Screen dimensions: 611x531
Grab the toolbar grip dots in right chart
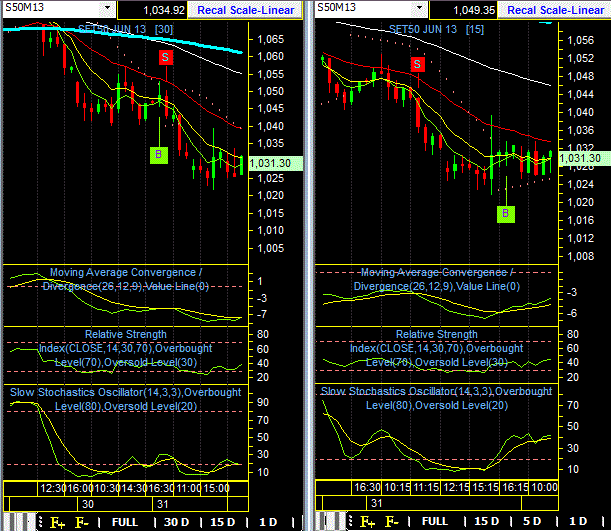(351, 521)
